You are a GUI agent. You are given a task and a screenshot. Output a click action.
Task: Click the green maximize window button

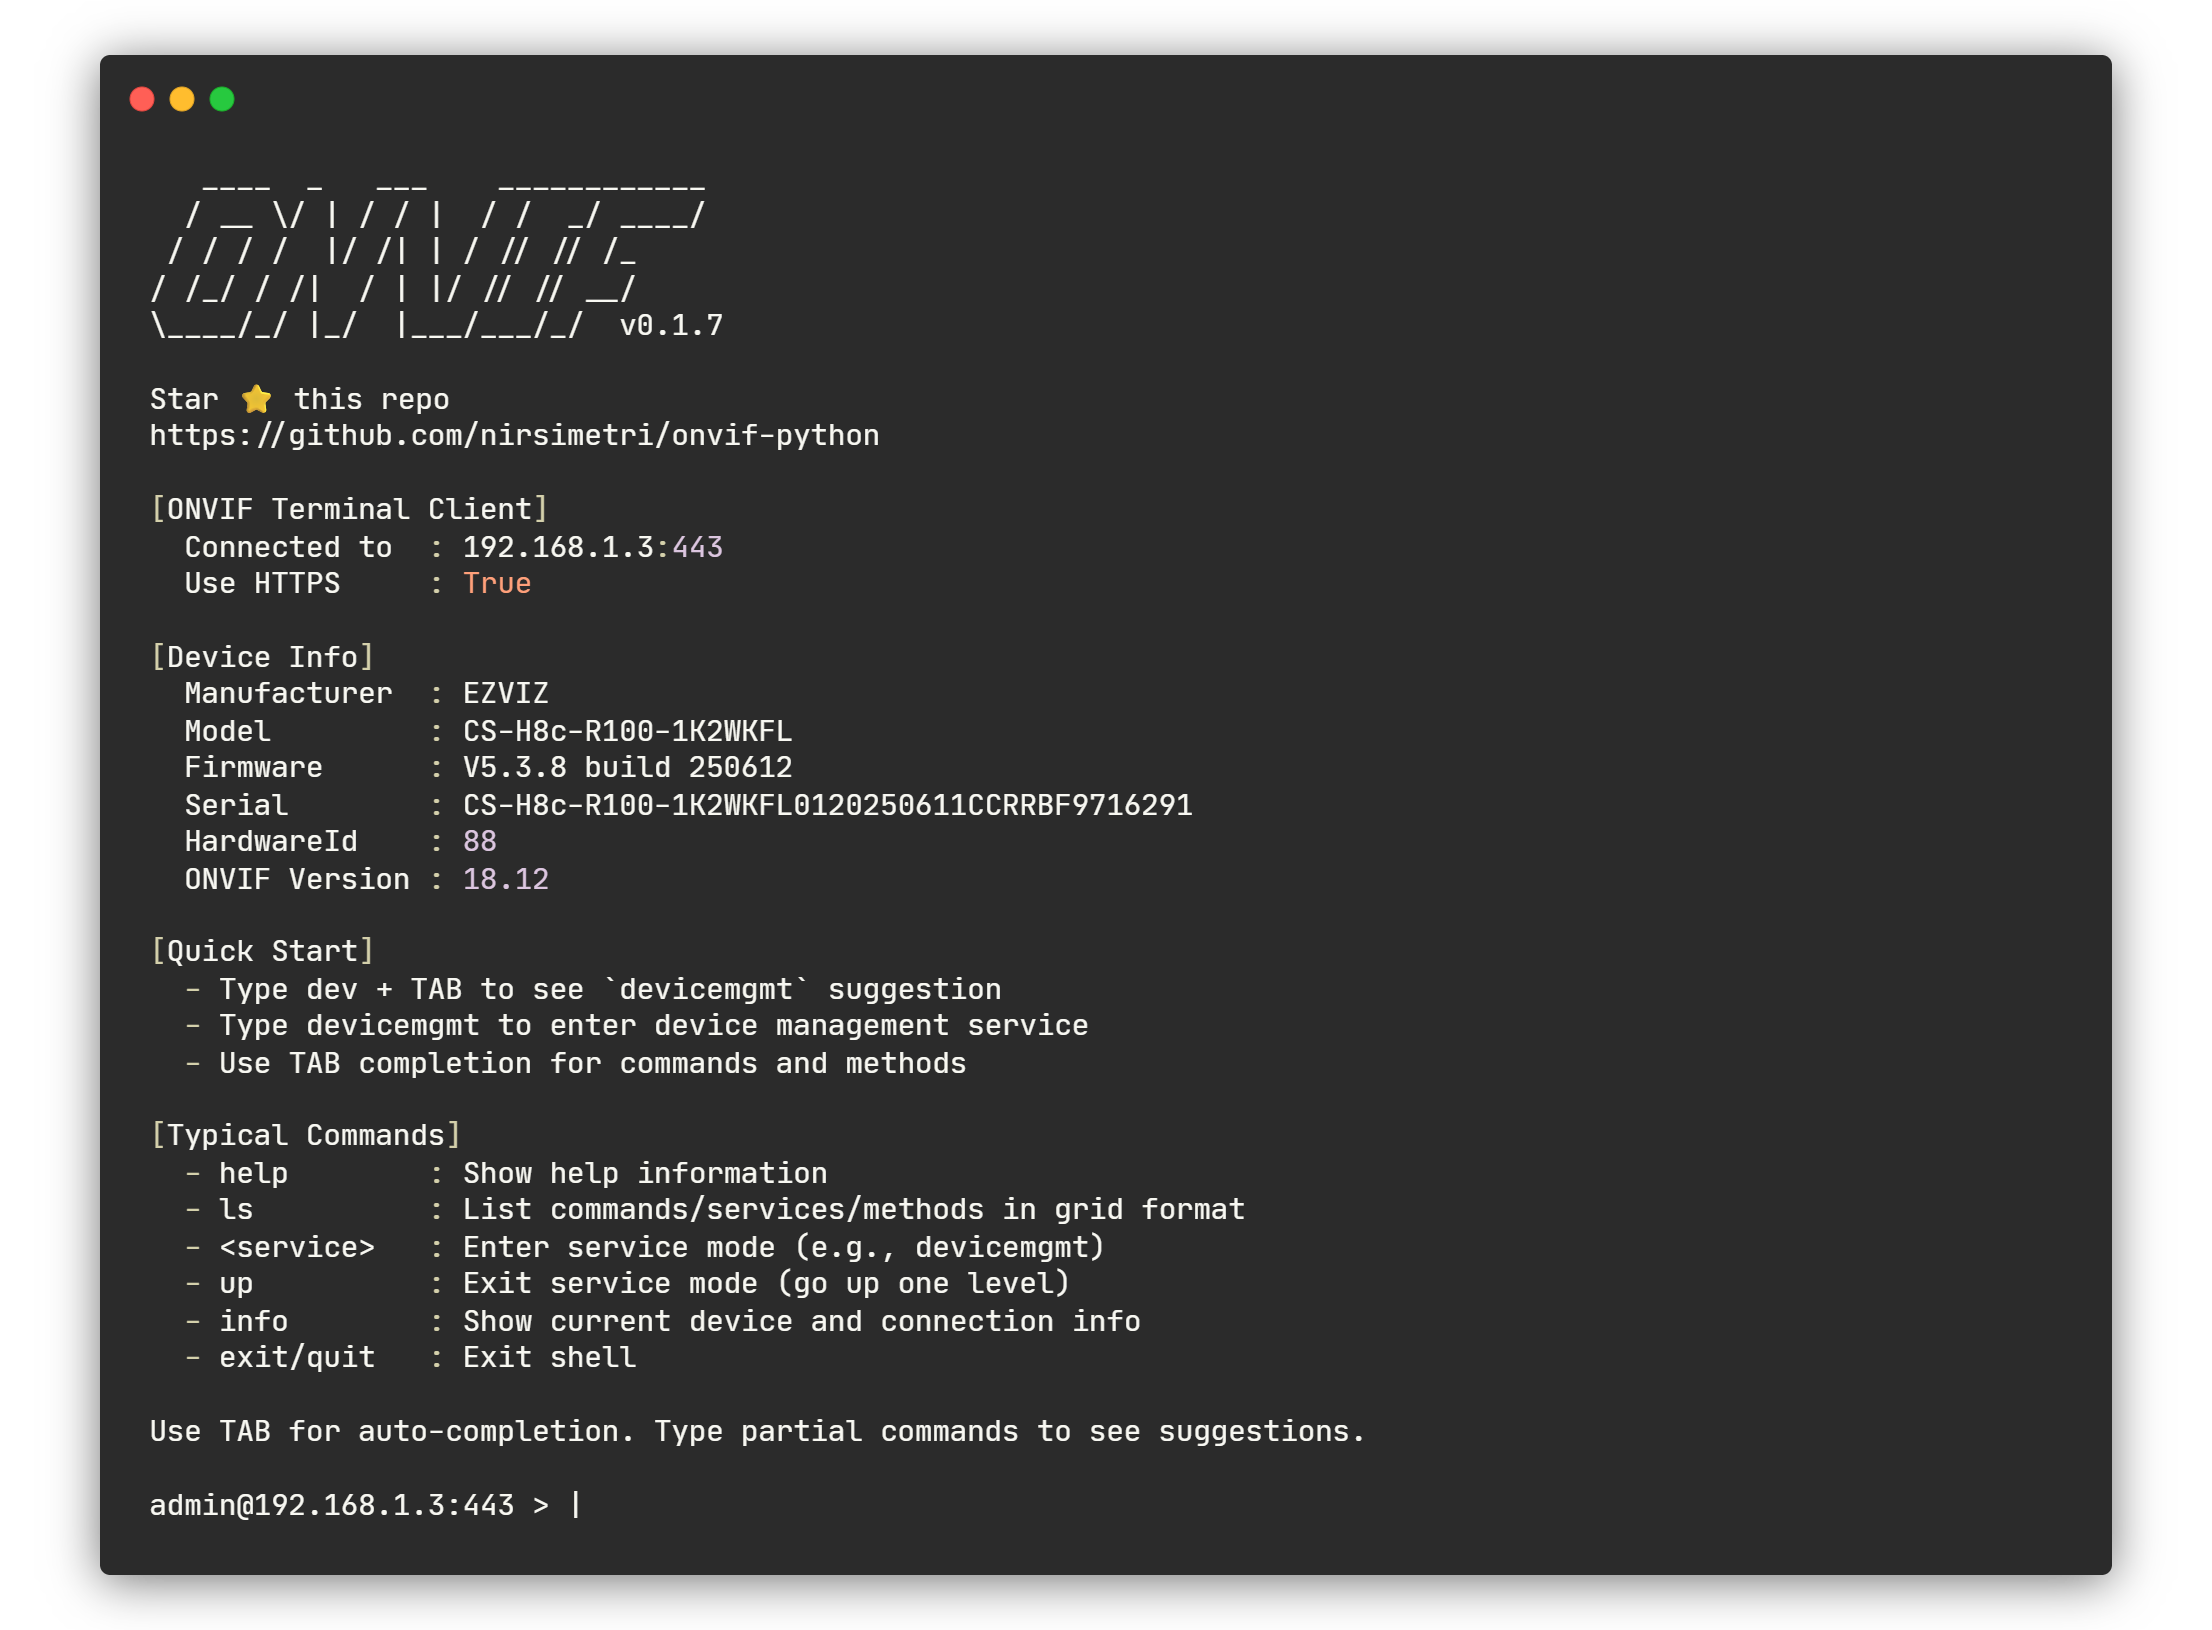(x=222, y=99)
